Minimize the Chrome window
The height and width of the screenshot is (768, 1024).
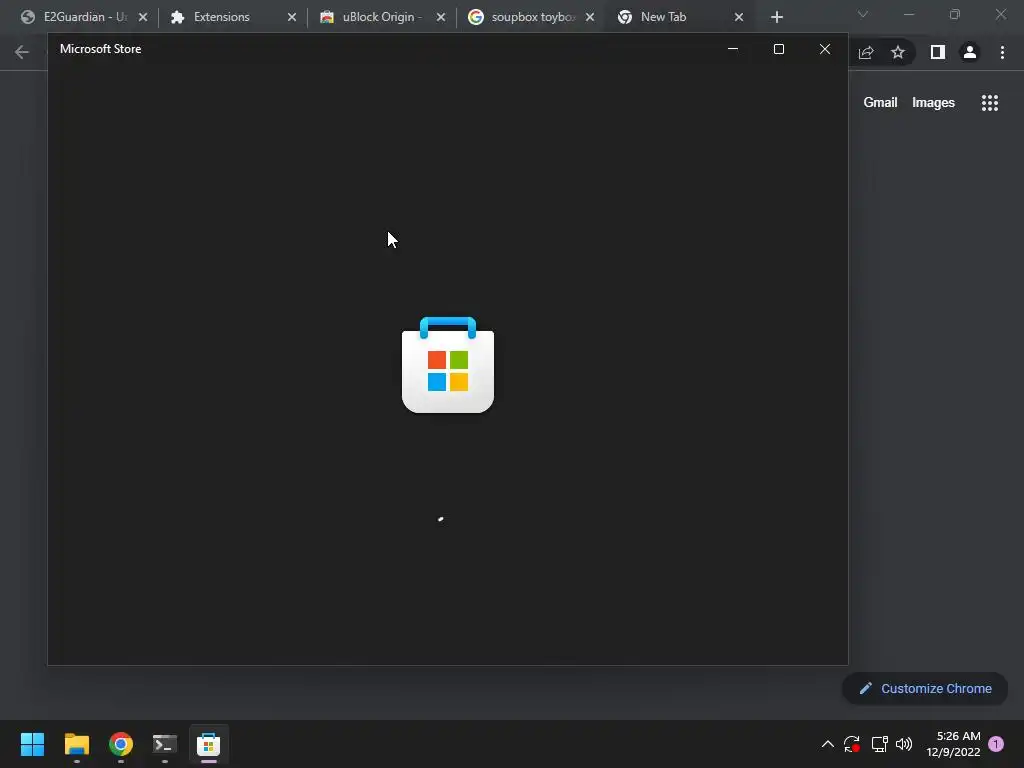click(908, 14)
